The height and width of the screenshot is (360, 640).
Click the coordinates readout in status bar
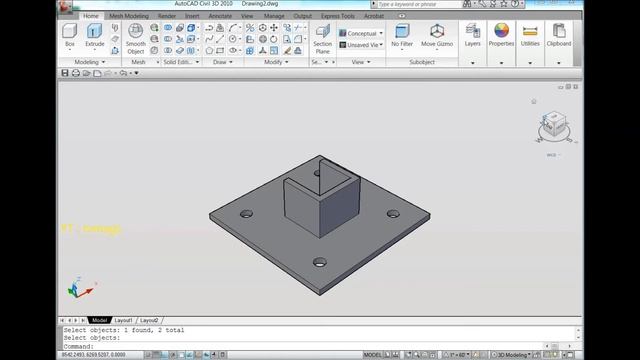(x=93, y=355)
